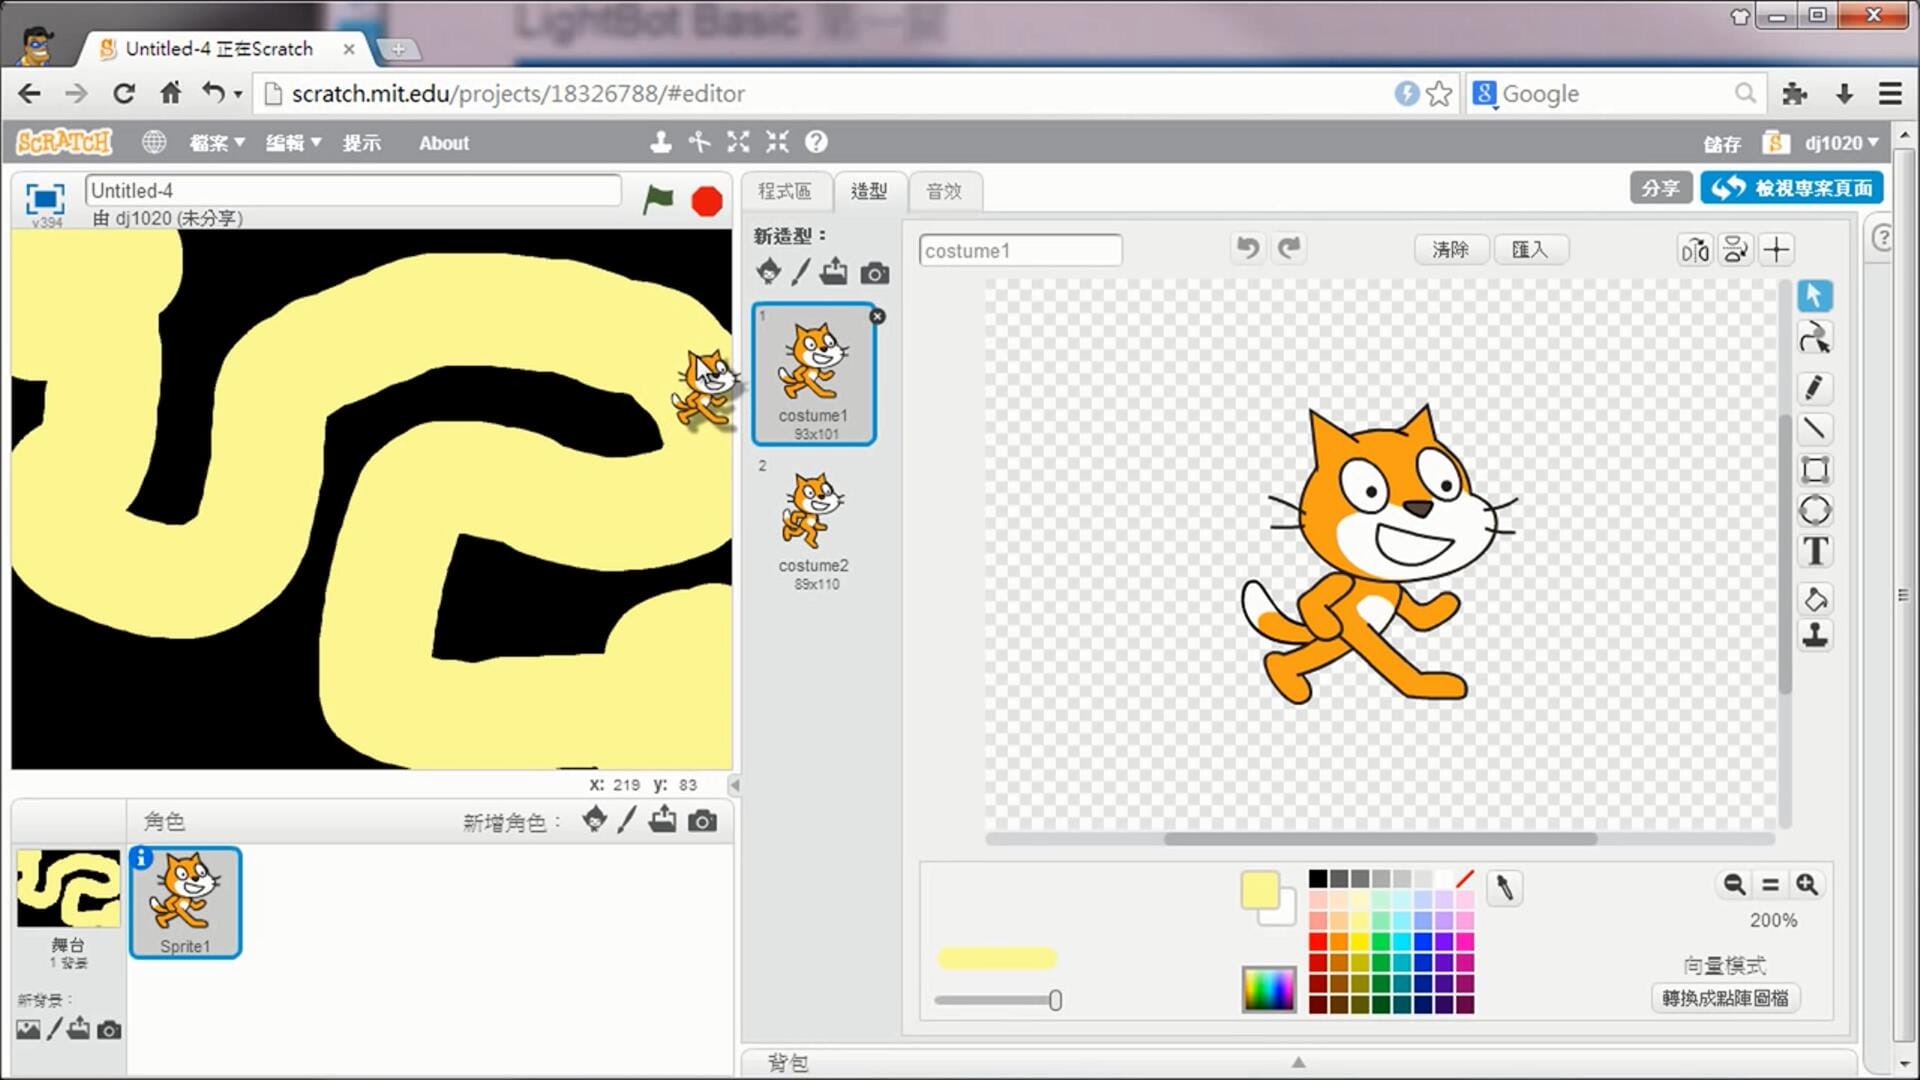Image resolution: width=1920 pixels, height=1080 pixels.
Task: Click the 匯入 import button
Action: coord(1530,249)
